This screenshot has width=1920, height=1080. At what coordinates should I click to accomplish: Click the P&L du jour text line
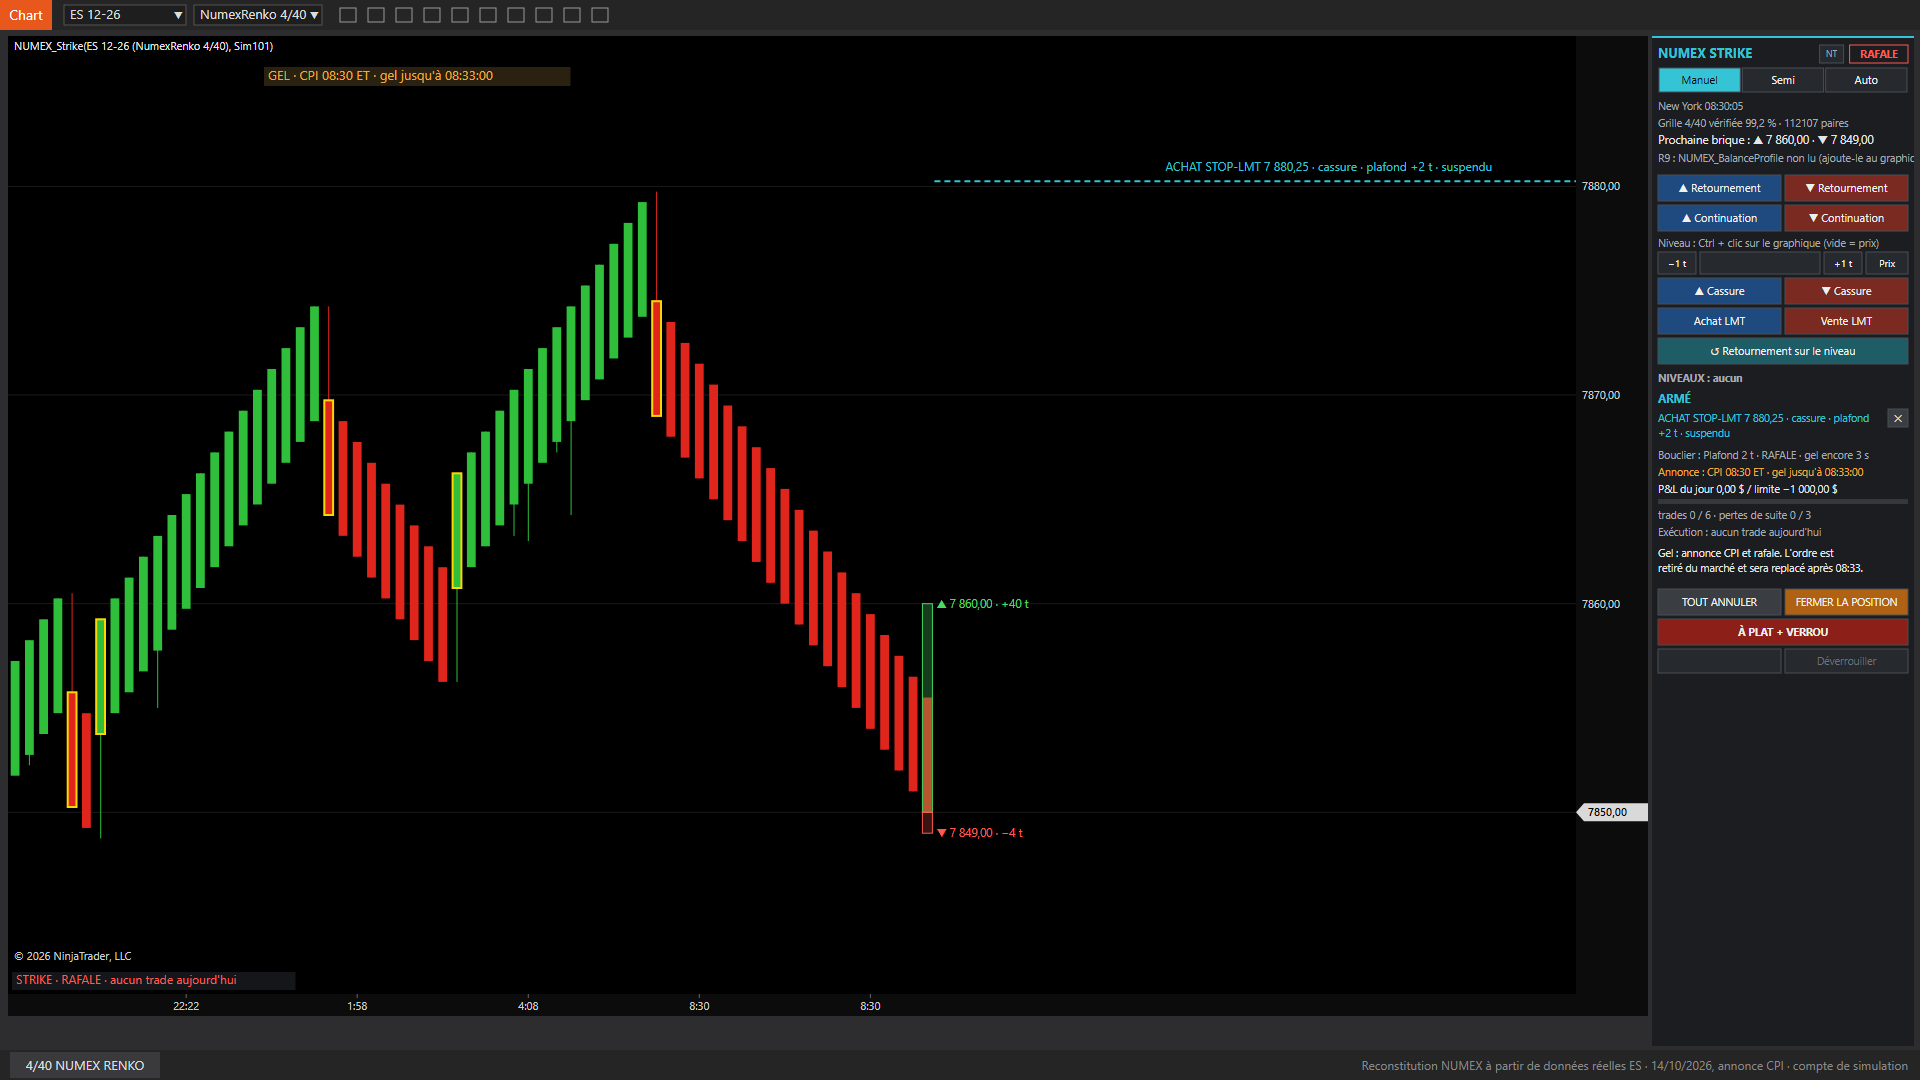[1748, 489]
